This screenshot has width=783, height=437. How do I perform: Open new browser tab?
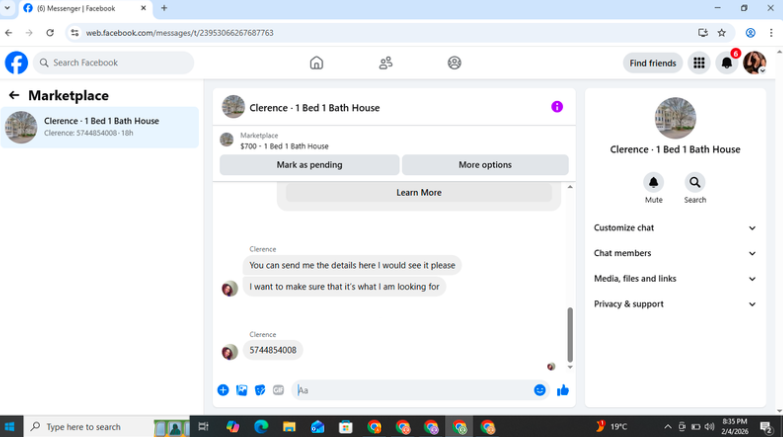(x=164, y=8)
